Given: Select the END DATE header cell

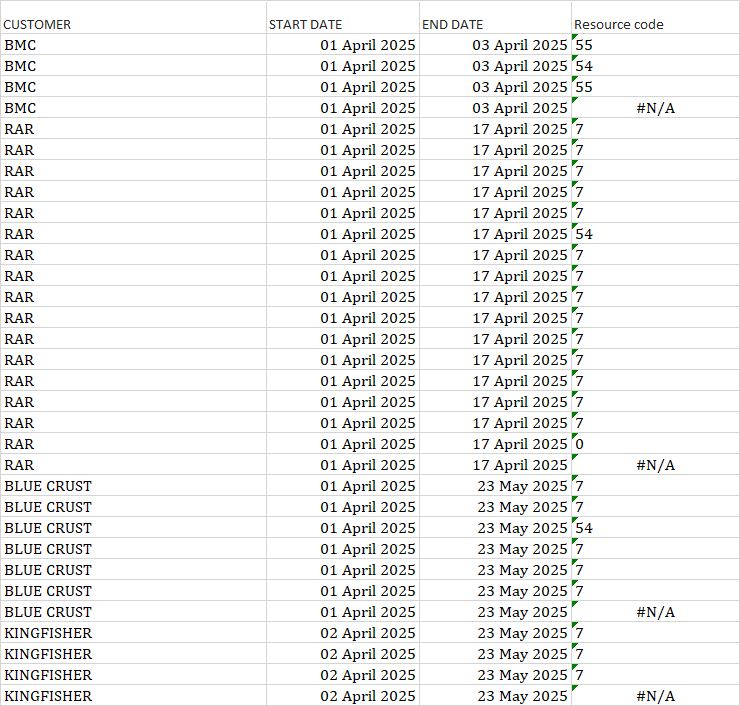Looking at the screenshot, I should pyautogui.click(x=495, y=18).
